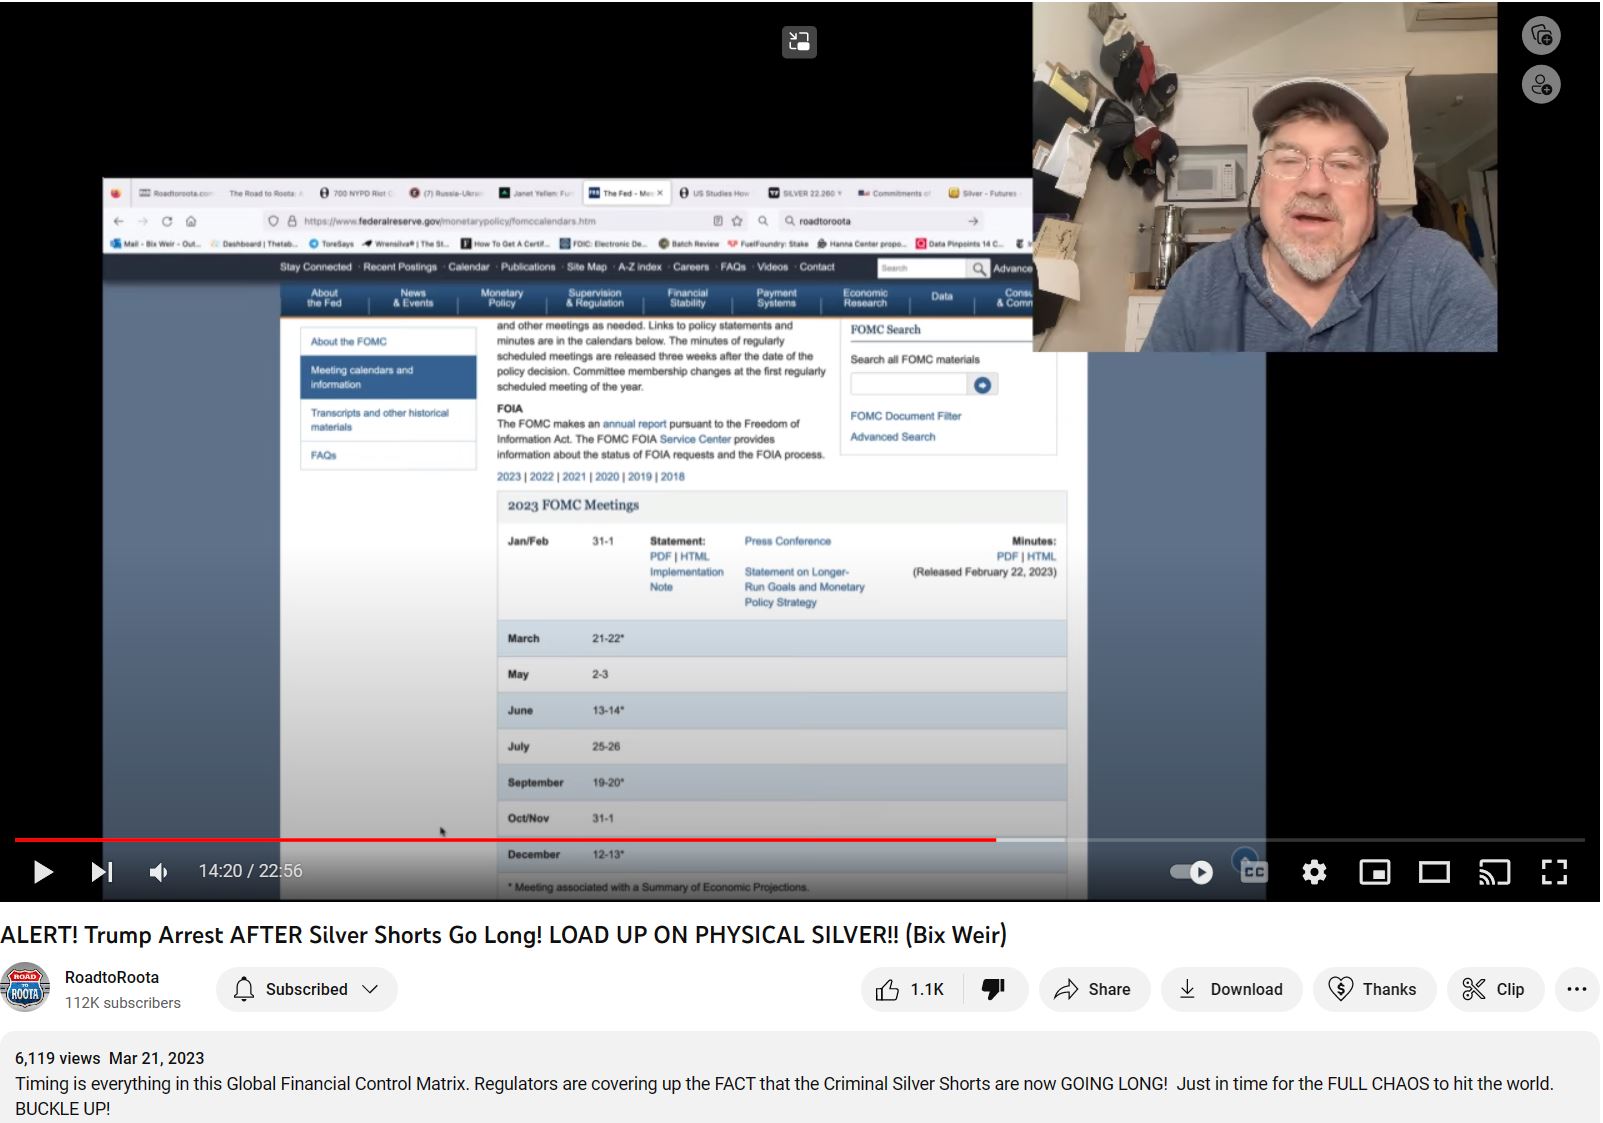Open the Subscribed notification dropdown
This screenshot has height=1123, width=1603.
tap(306, 989)
